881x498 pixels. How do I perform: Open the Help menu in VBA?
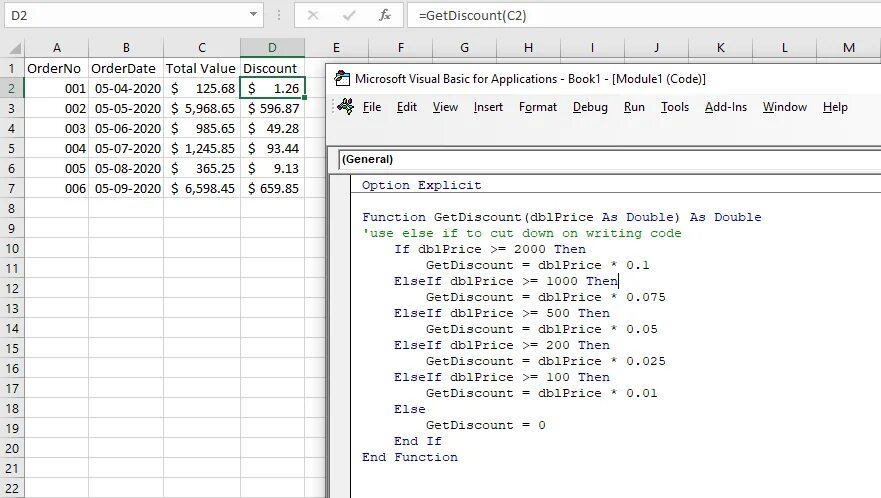[x=835, y=107]
